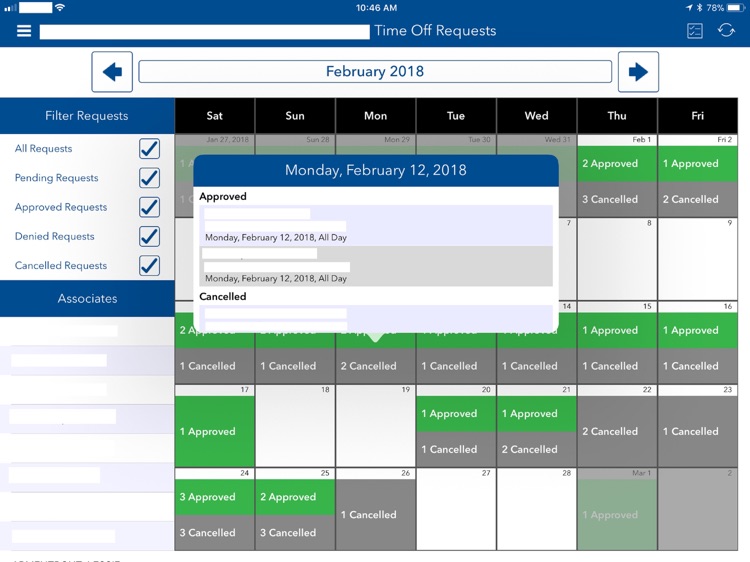This screenshot has height=562, width=750.
Task: Select second approved request in popup
Action: (376, 266)
